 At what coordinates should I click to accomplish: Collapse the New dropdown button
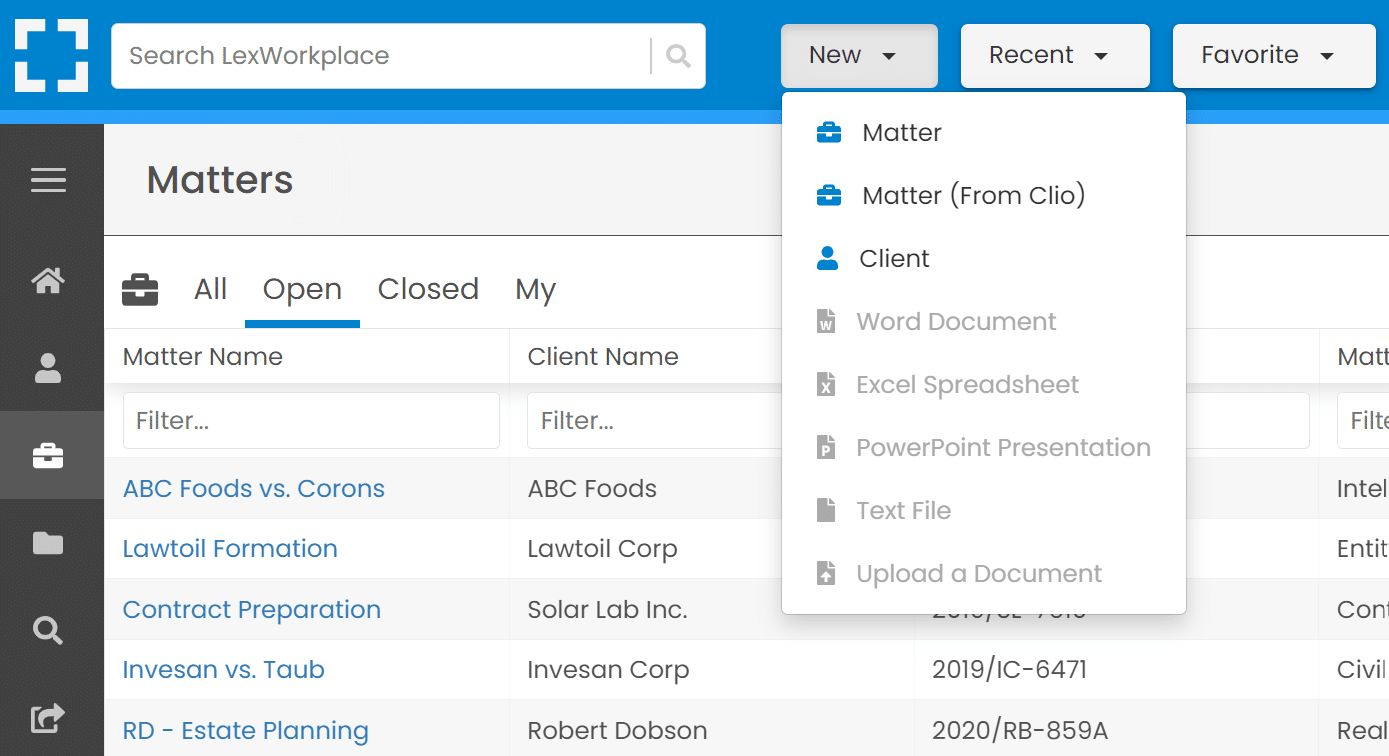[859, 56]
